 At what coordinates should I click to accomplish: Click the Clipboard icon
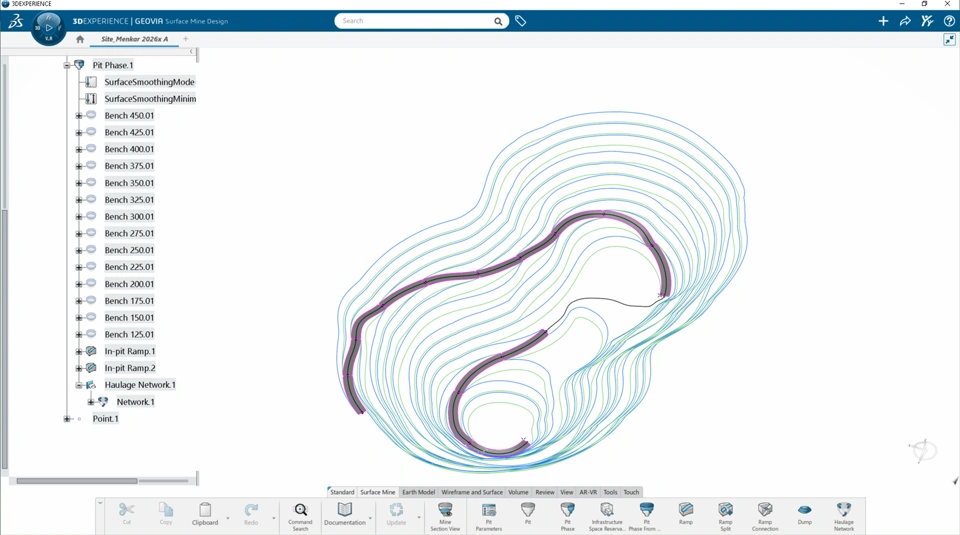(205, 510)
